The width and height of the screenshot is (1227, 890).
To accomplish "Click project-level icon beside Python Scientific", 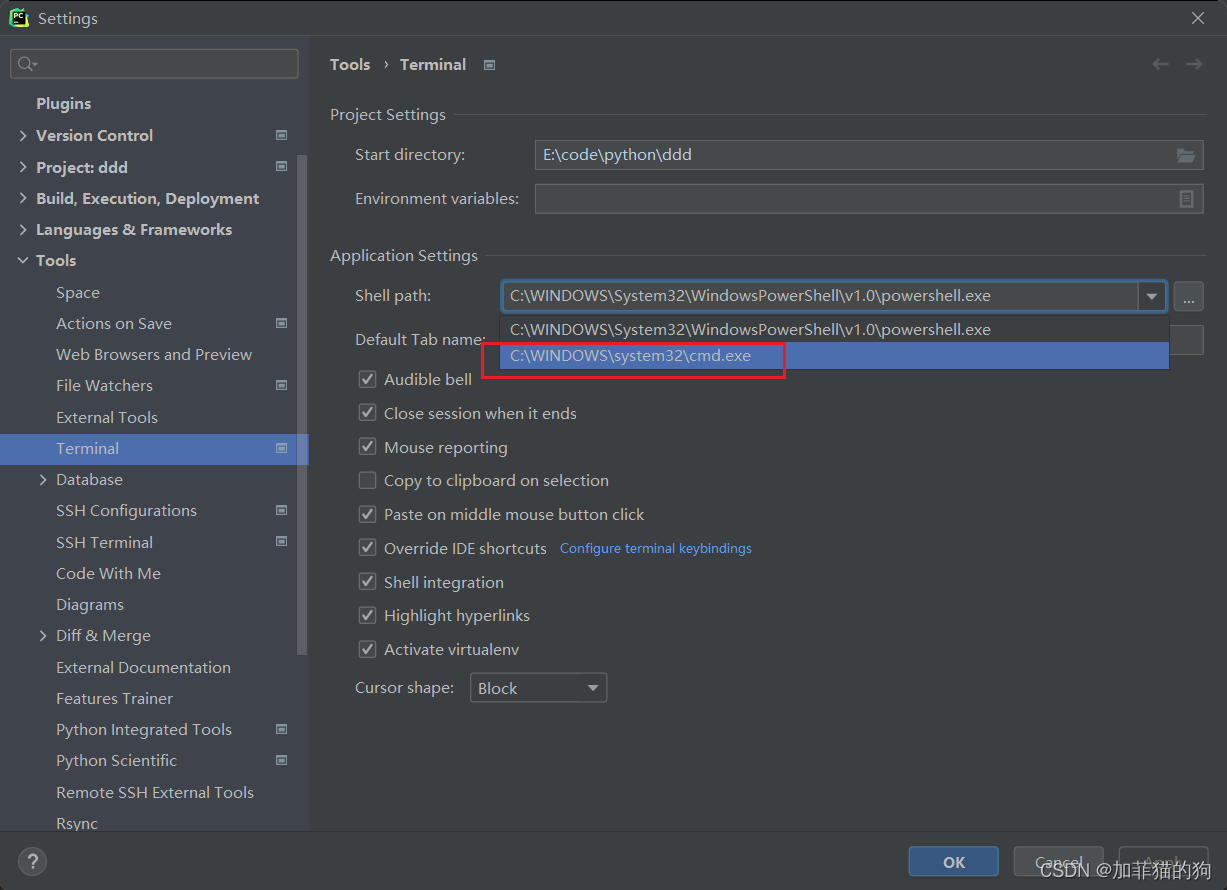I will pyautogui.click(x=281, y=760).
